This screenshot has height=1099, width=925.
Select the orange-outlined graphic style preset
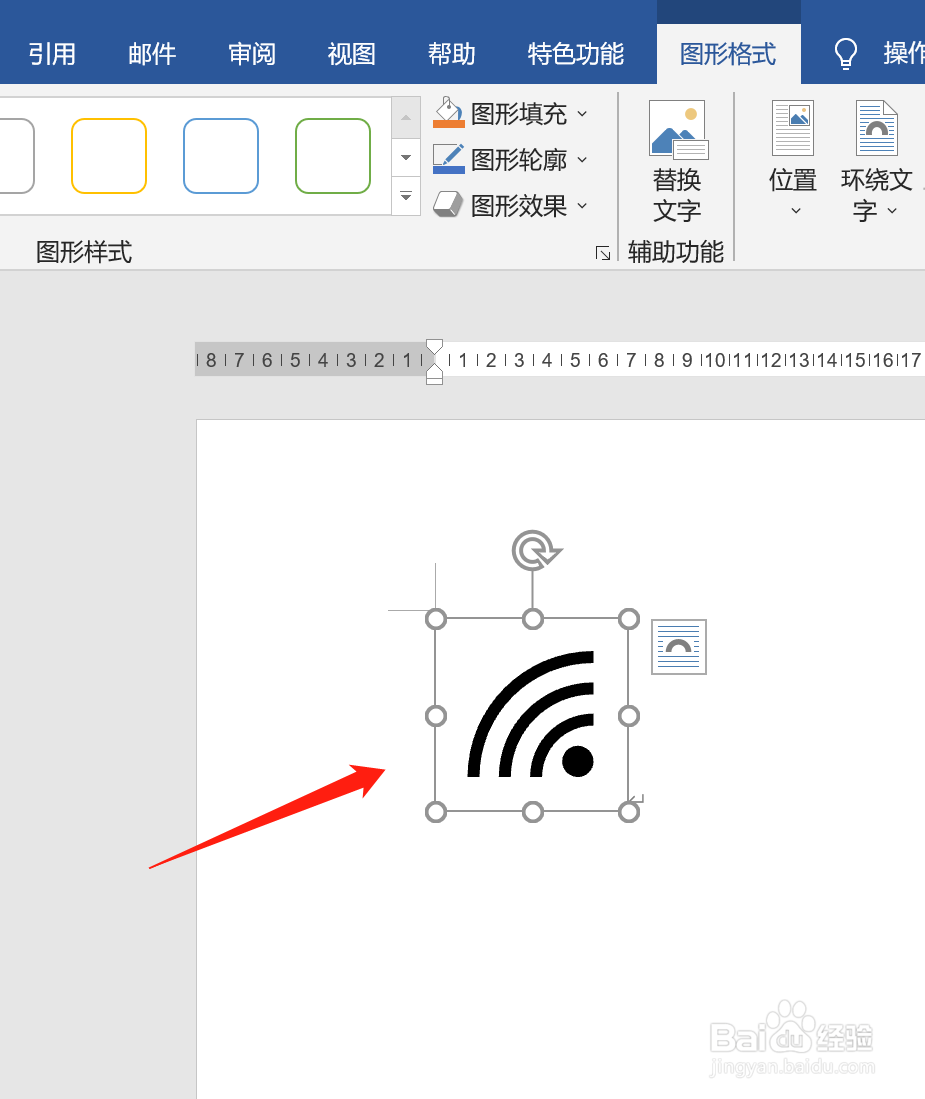109,156
